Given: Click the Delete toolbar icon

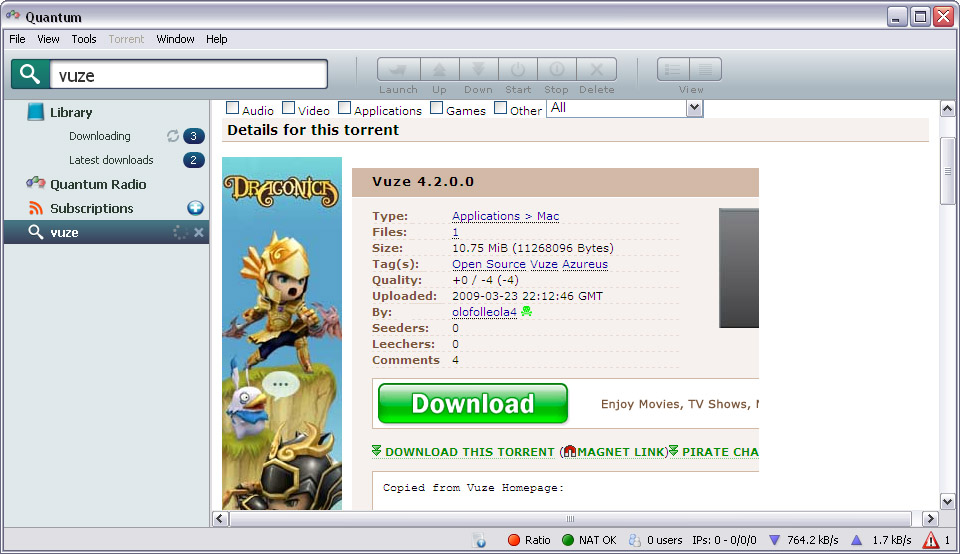Looking at the screenshot, I should click(596, 69).
